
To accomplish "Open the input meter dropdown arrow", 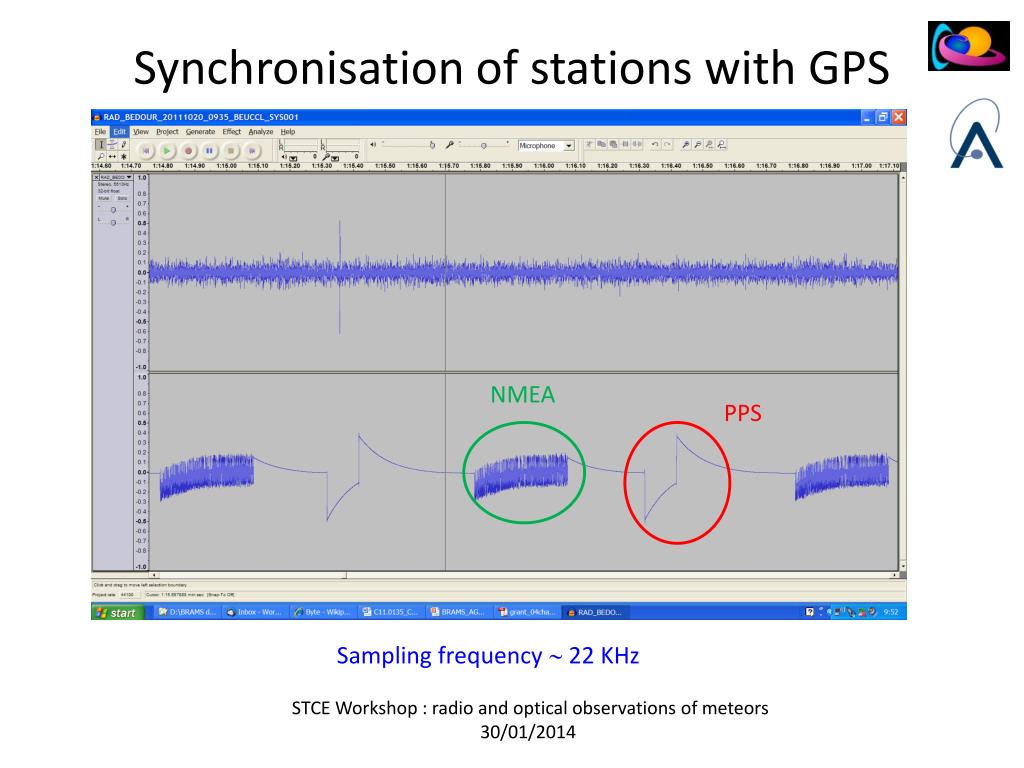I will [335, 158].
